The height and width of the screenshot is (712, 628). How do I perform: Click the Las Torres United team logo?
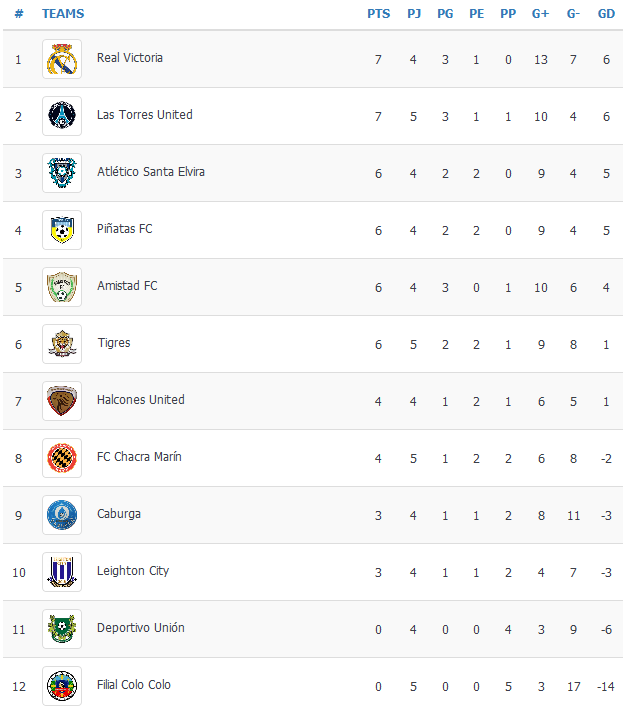pos(62,116)
